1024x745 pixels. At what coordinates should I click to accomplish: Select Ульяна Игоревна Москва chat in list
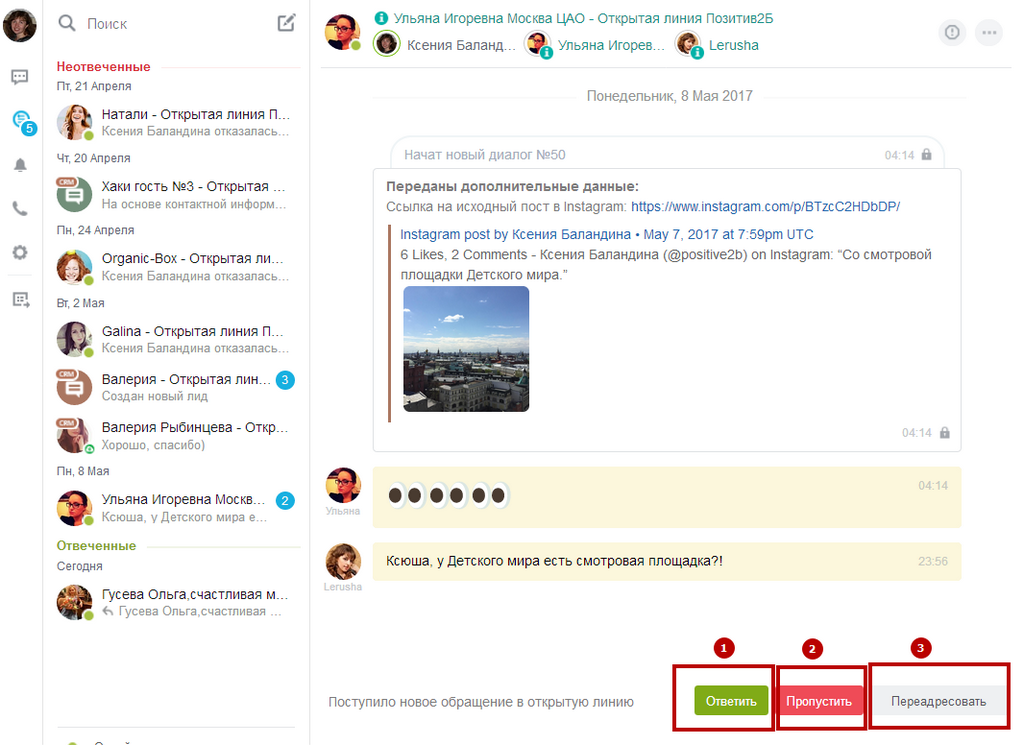pos(176,508)
